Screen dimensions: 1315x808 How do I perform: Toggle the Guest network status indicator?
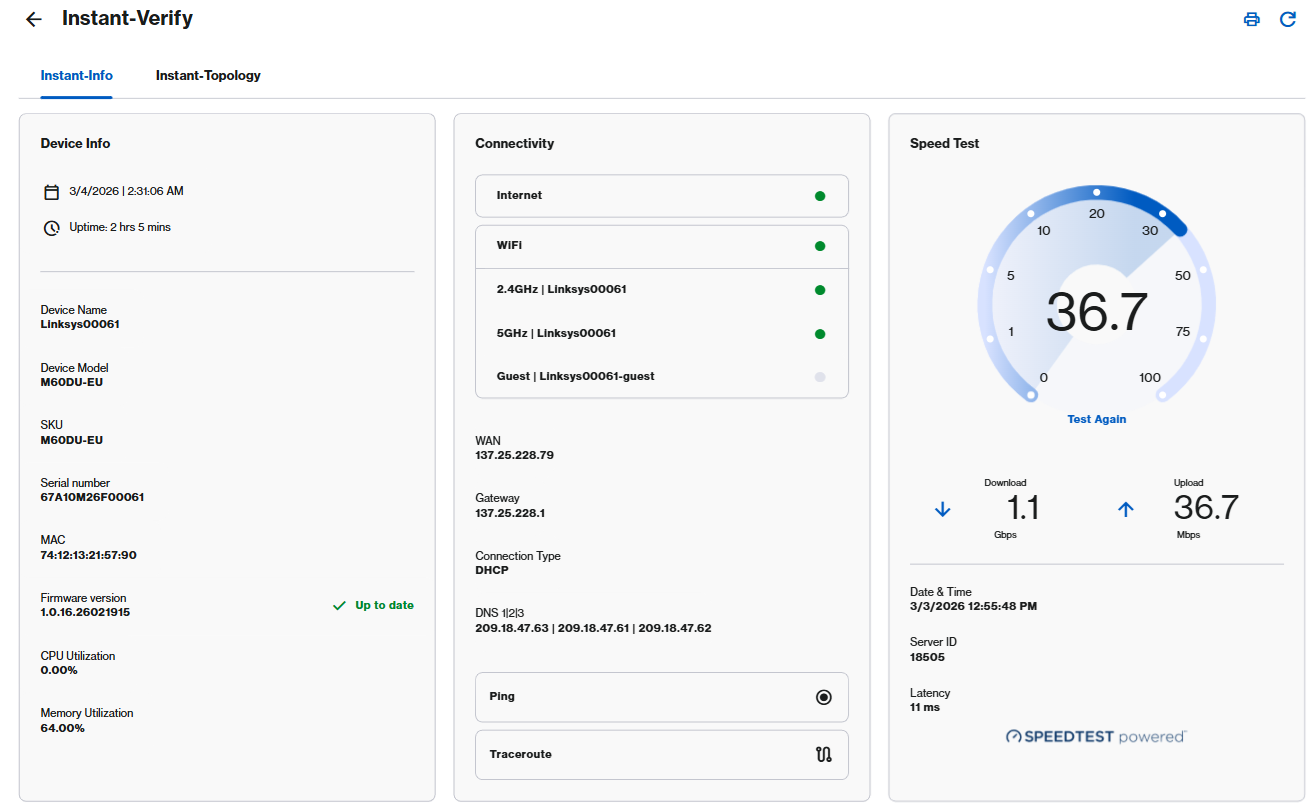820,377
